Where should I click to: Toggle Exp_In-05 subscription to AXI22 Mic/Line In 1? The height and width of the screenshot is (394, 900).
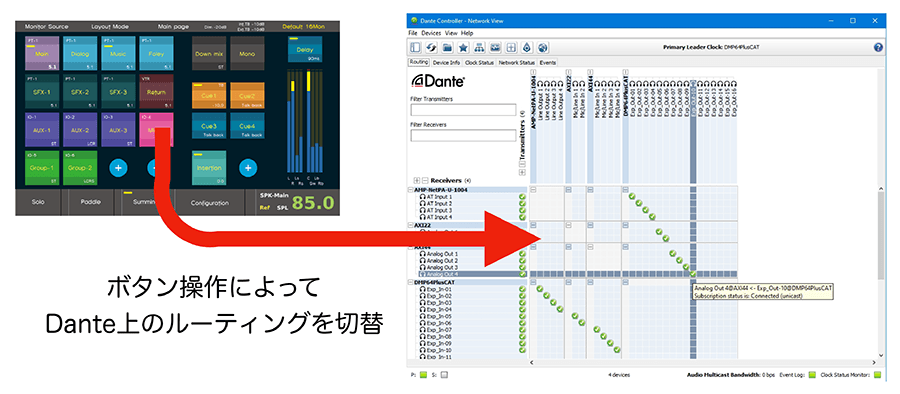click(x=575, y=316)
